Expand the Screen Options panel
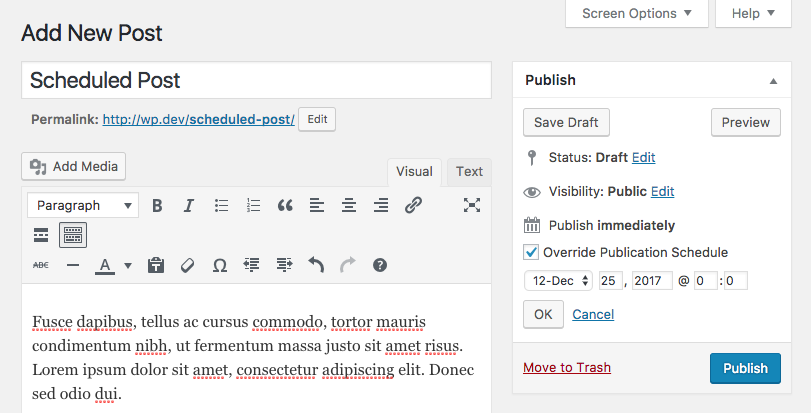Viewport: 811px width, 413px height. (637, 14)
